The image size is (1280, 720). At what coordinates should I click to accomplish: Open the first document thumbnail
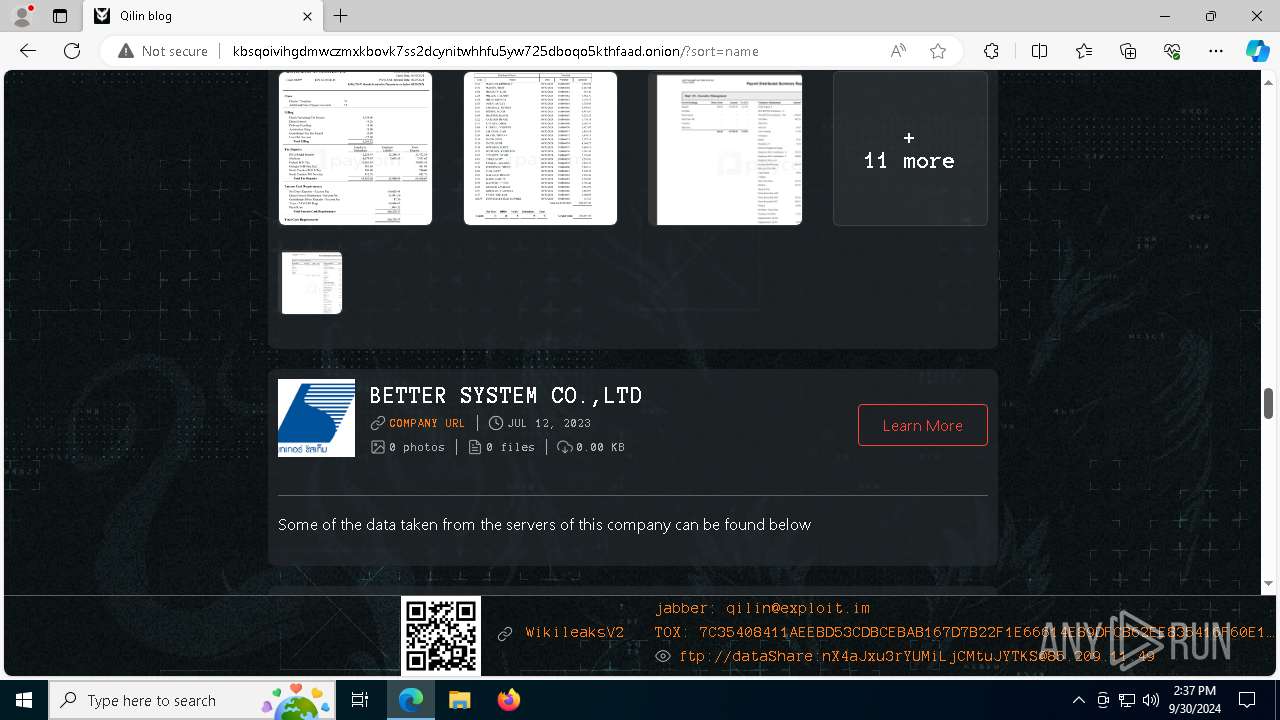pos(355,148)
